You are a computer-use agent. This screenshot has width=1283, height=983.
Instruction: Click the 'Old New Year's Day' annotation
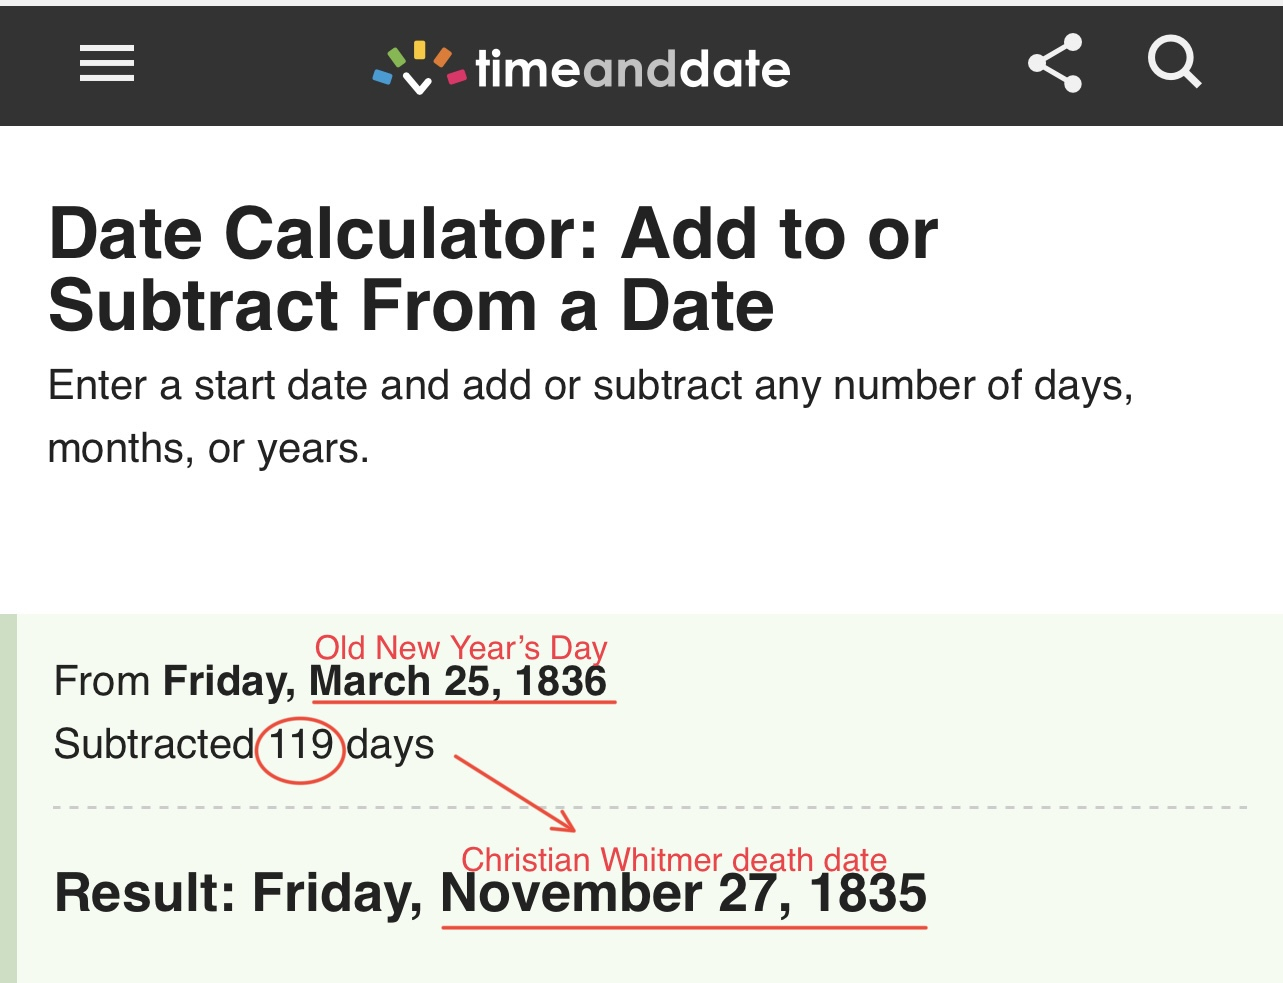click(x=461, y=648)
